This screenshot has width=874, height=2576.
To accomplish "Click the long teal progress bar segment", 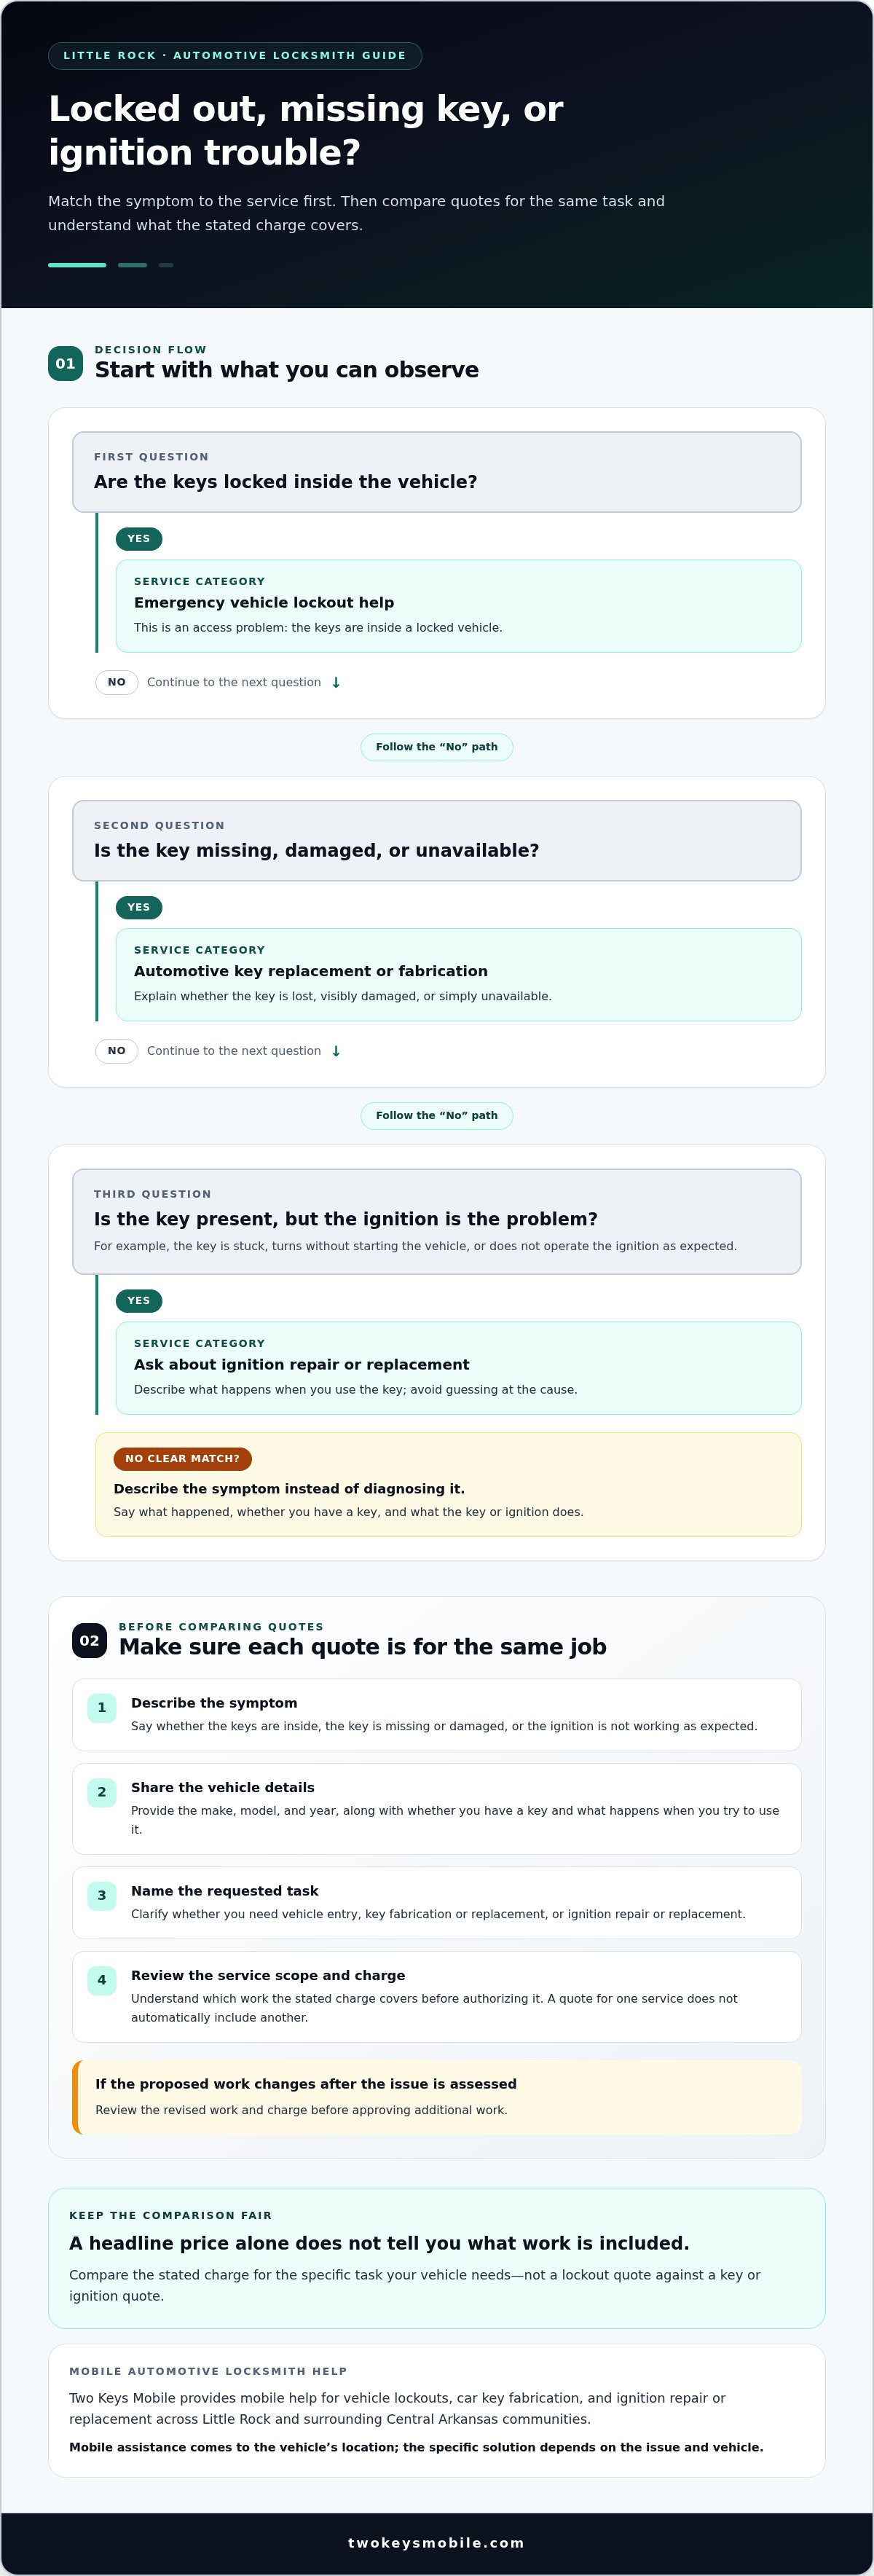I will (77, 265).
